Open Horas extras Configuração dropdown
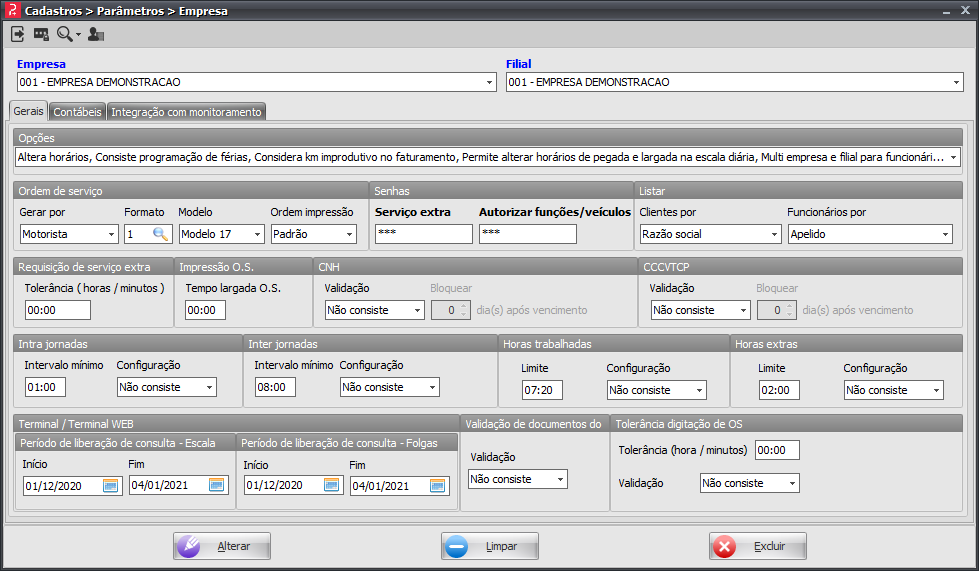This screenshot has height=571, width=979. [x=936, y=390]
